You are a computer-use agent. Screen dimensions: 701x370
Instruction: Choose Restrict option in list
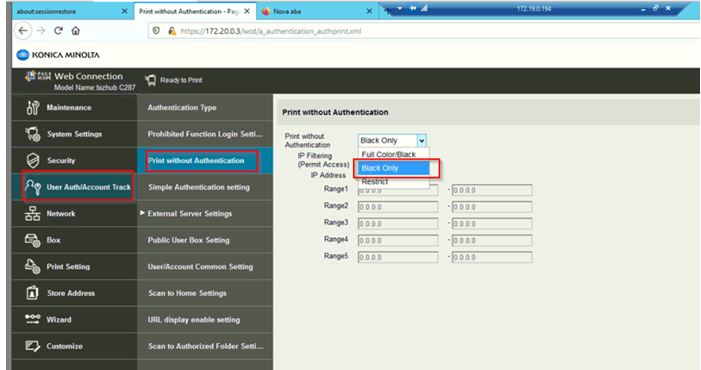393,181
